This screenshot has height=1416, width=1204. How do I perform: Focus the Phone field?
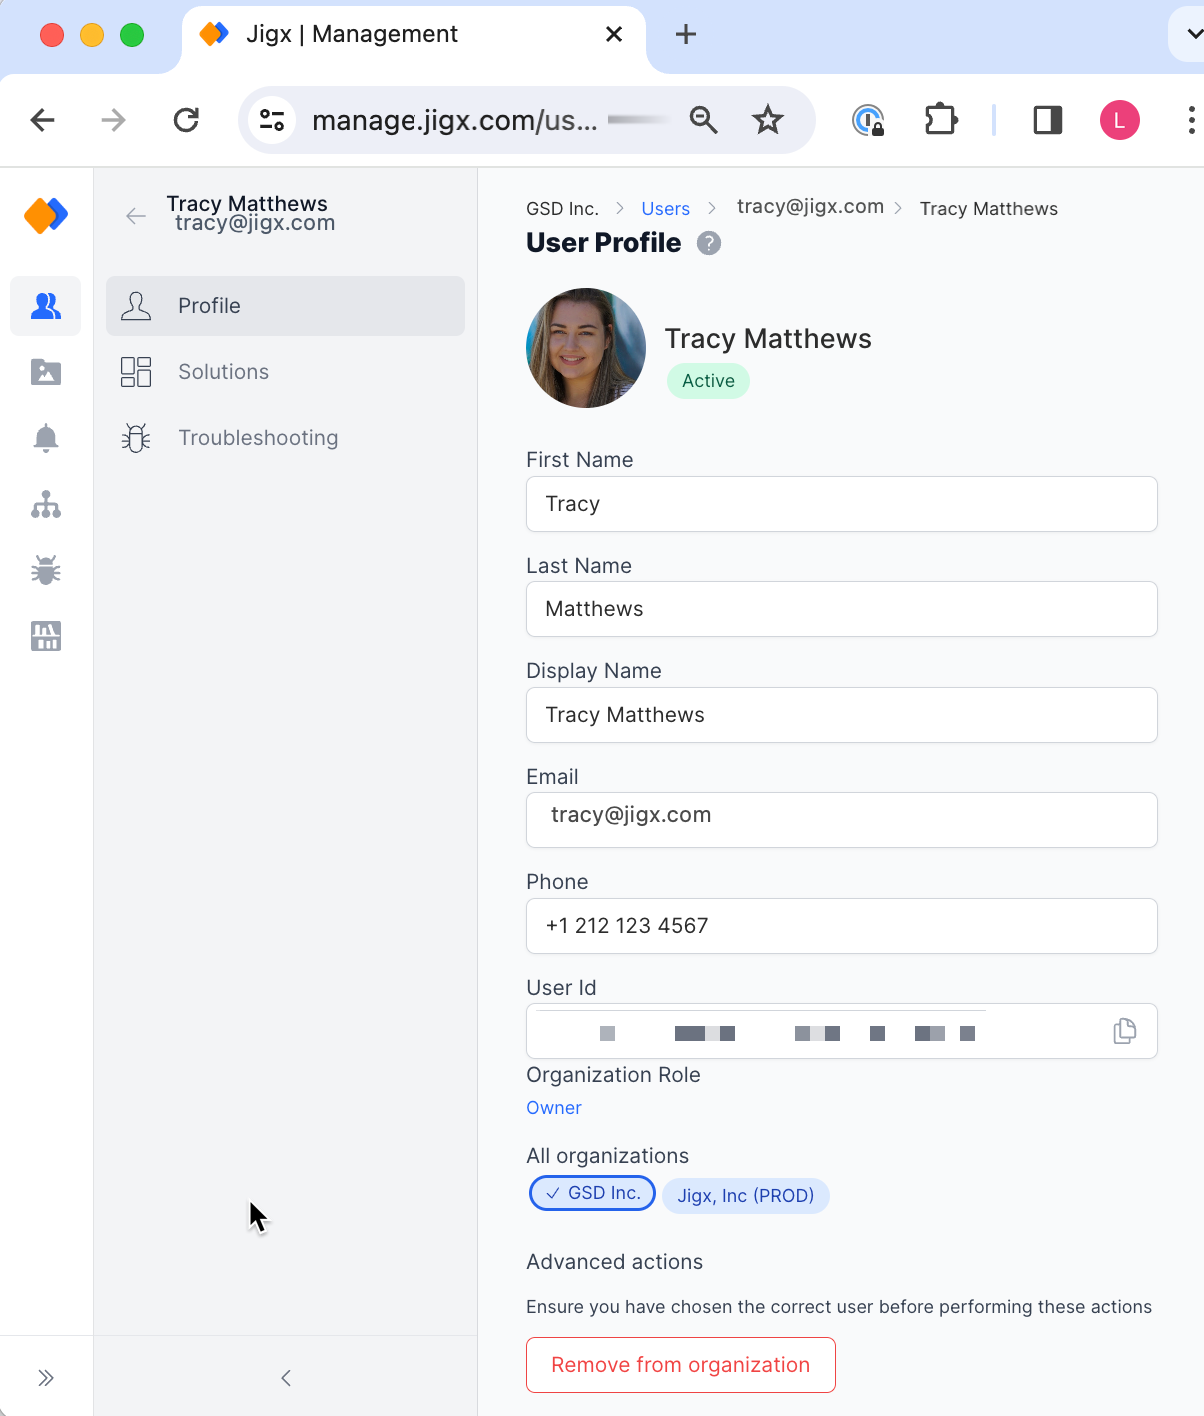[842, 926]
